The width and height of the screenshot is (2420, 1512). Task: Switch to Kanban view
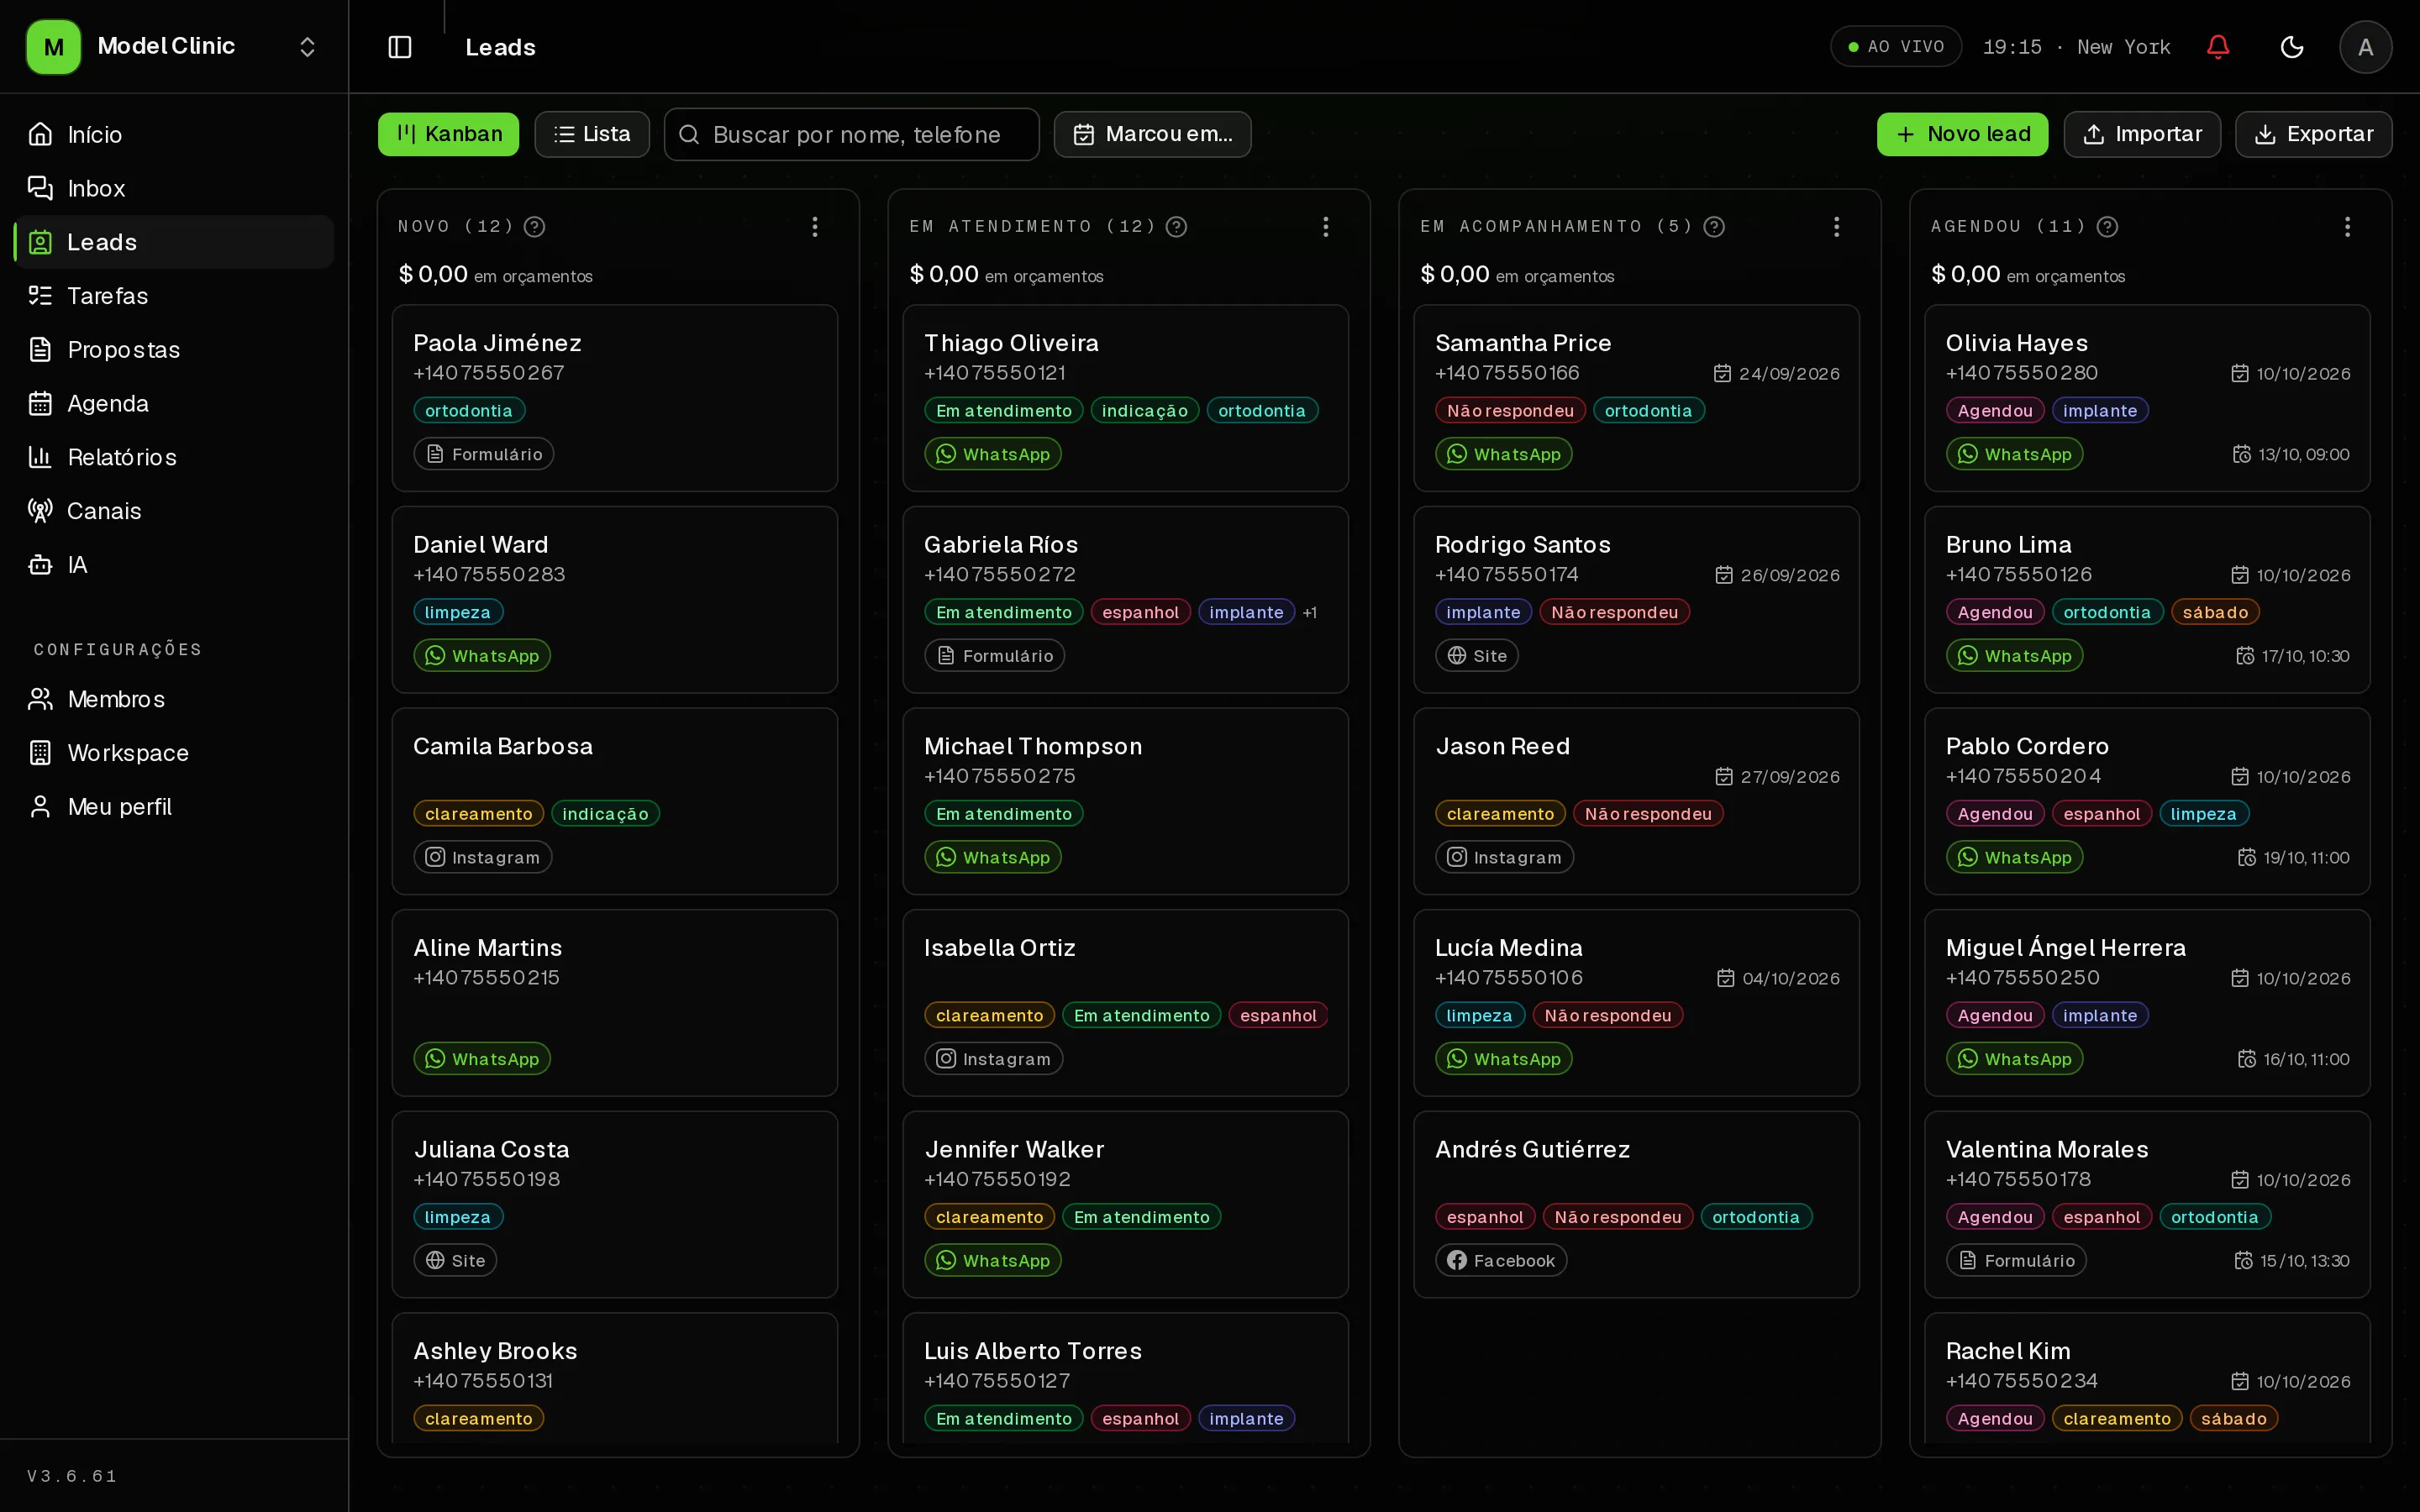click(448, 134)
